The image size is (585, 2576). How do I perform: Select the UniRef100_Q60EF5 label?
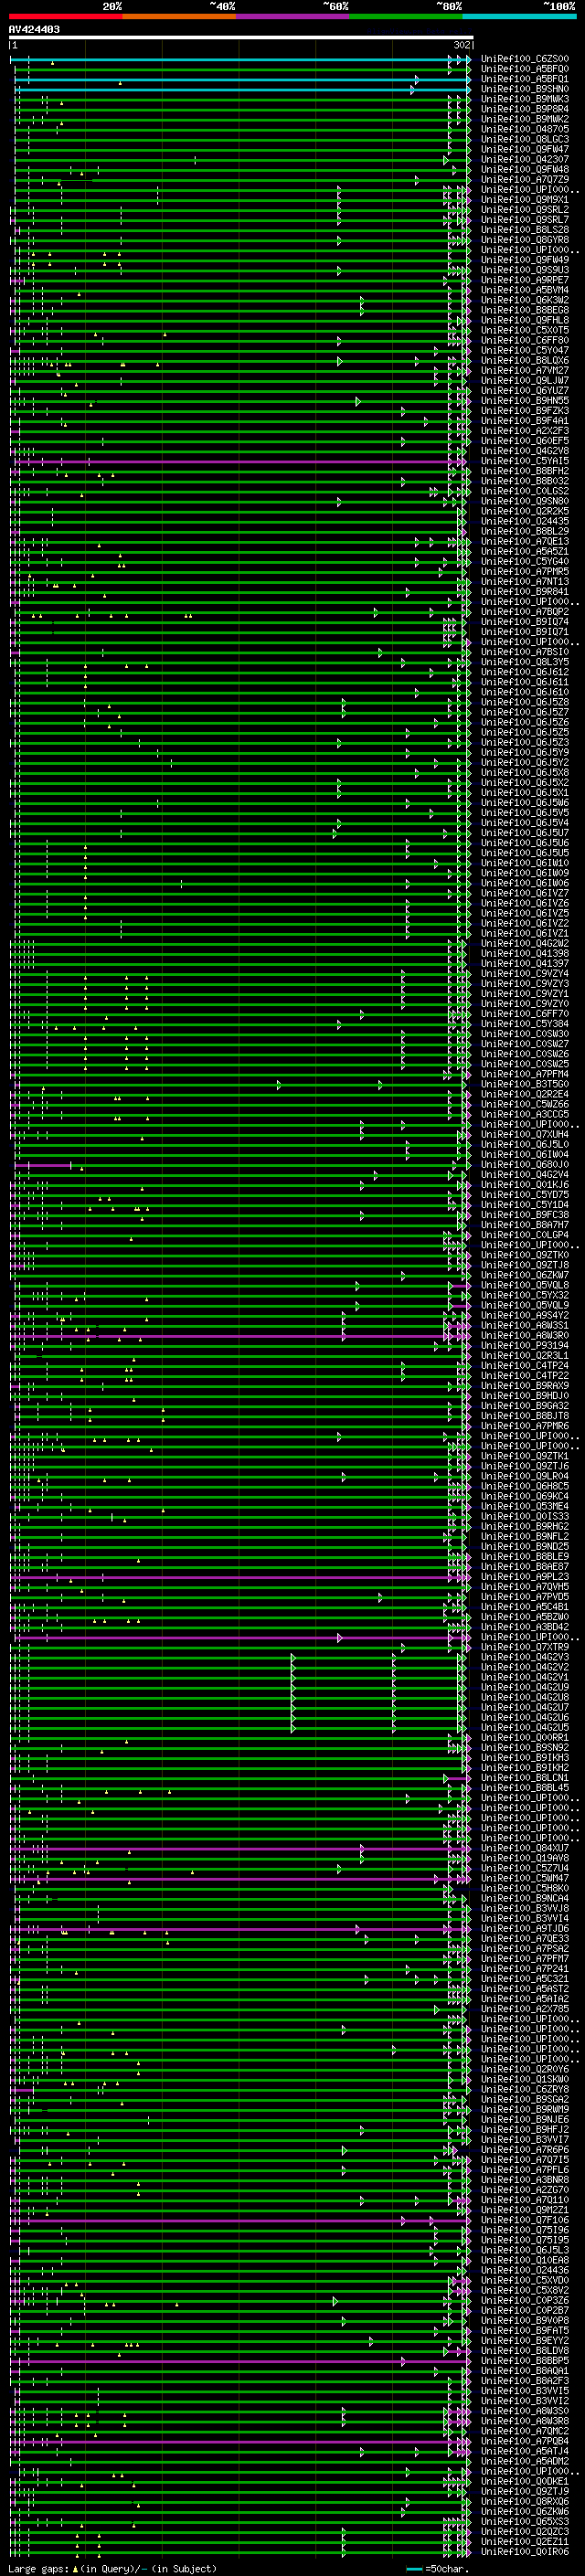coord(525,441)
